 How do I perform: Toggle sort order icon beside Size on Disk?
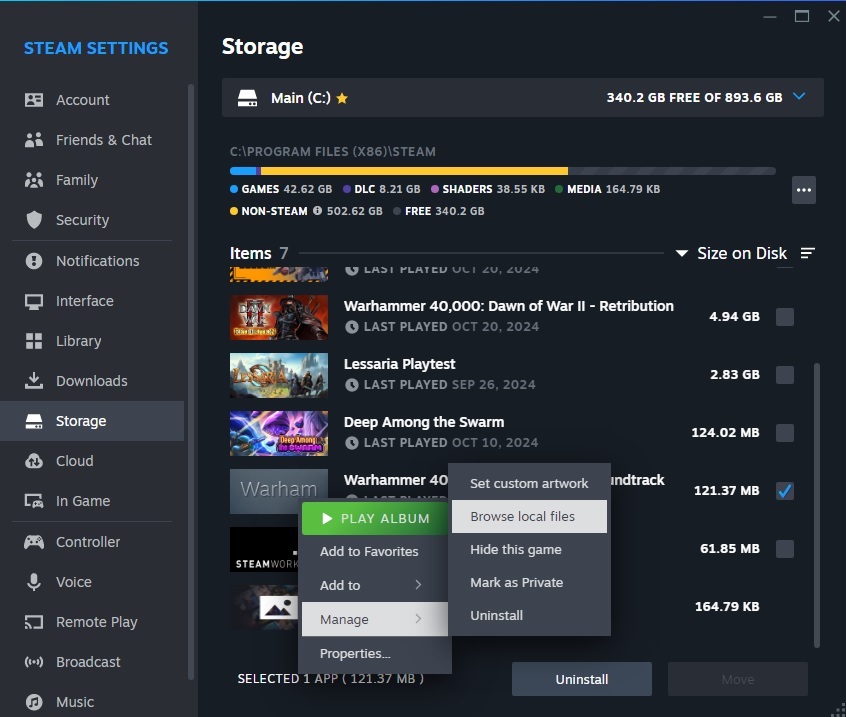click(x=808, y=253)
